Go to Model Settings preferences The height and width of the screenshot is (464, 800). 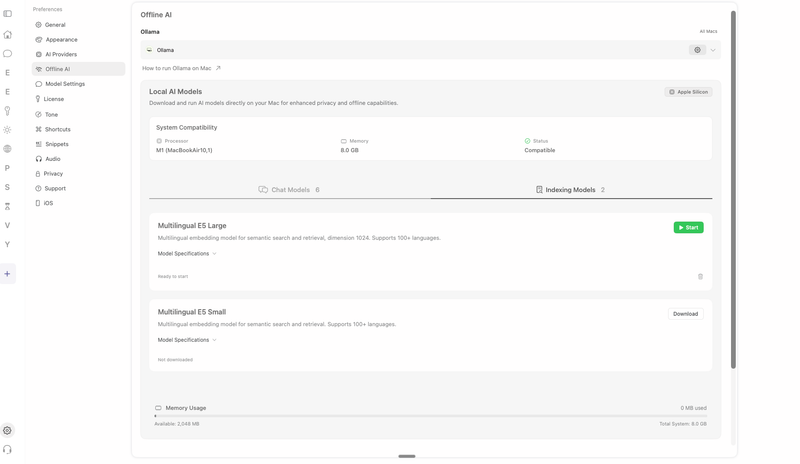64,84
